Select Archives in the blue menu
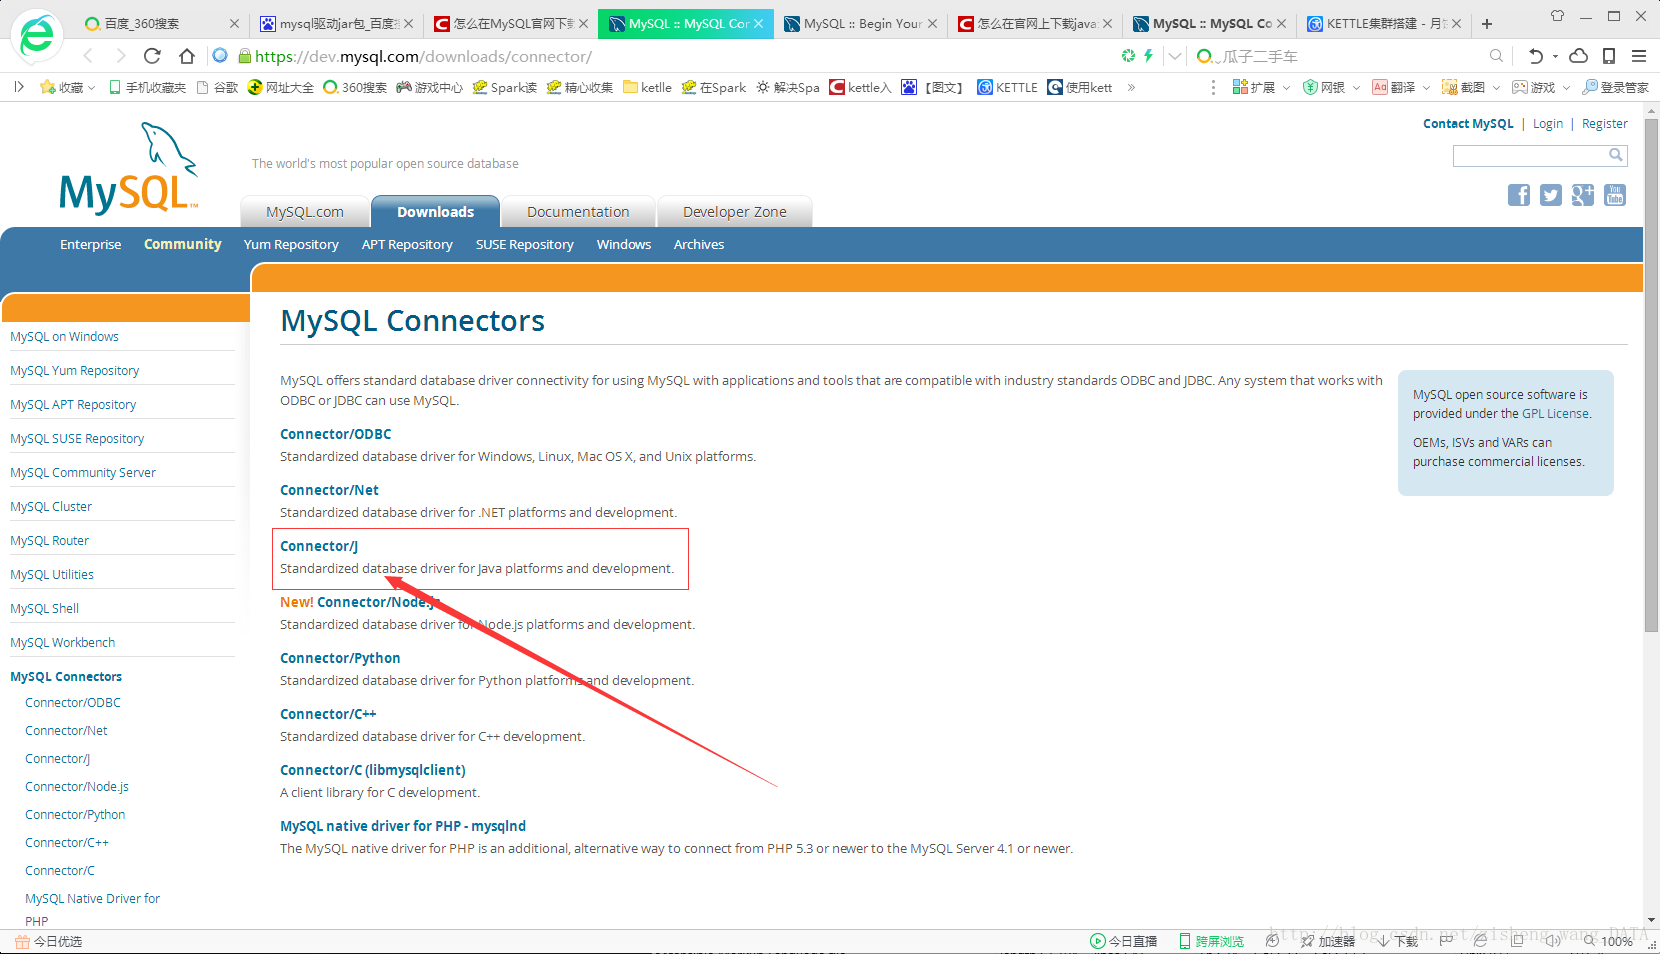1660x954 pixels. click(x=698, y=244)
